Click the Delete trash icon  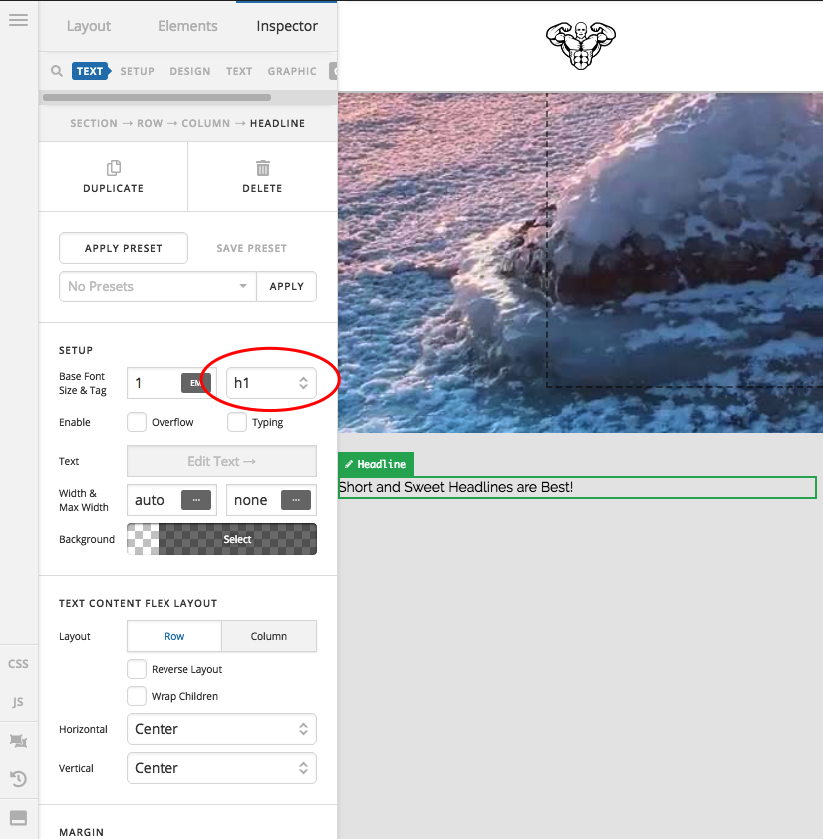pyautogui.click(x=262, y=168)
